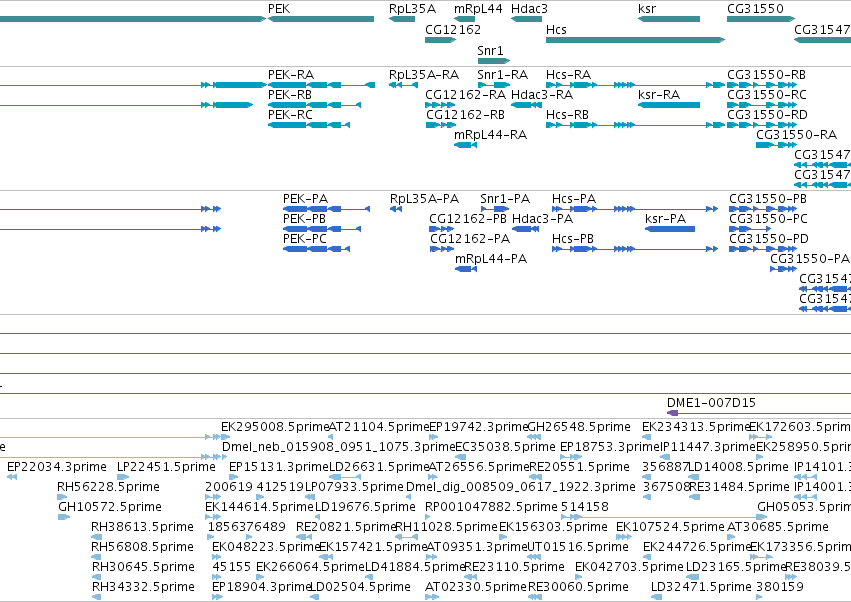Select the CG31550-RC transcript label

click(x=767, y=94)
